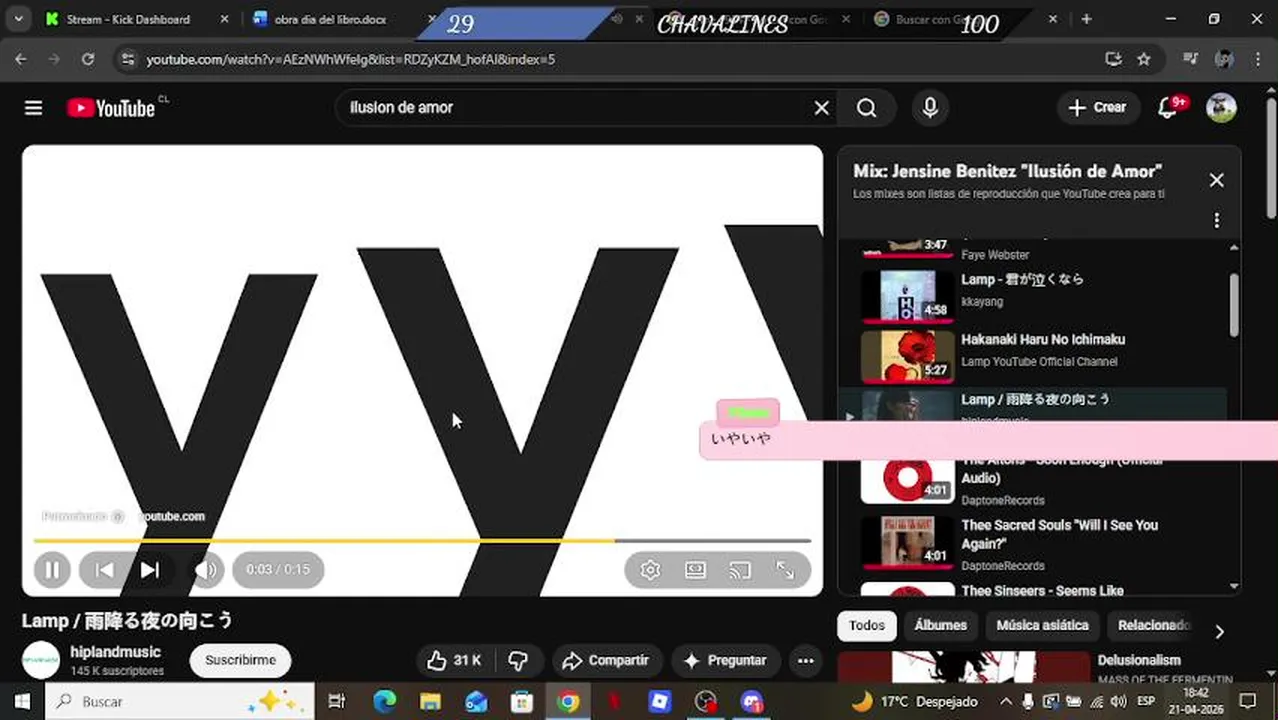Start voice search with microphone
The width and height of the screenshot is (1278, 720).
coord(930,108)
